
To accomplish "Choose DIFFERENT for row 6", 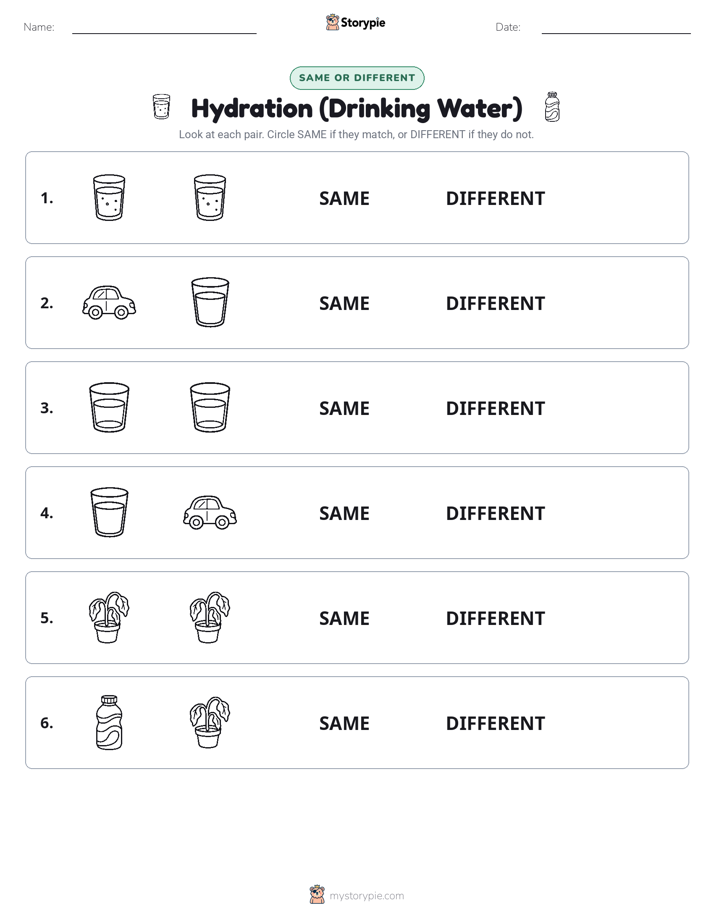I will click(x=495, y=723).
